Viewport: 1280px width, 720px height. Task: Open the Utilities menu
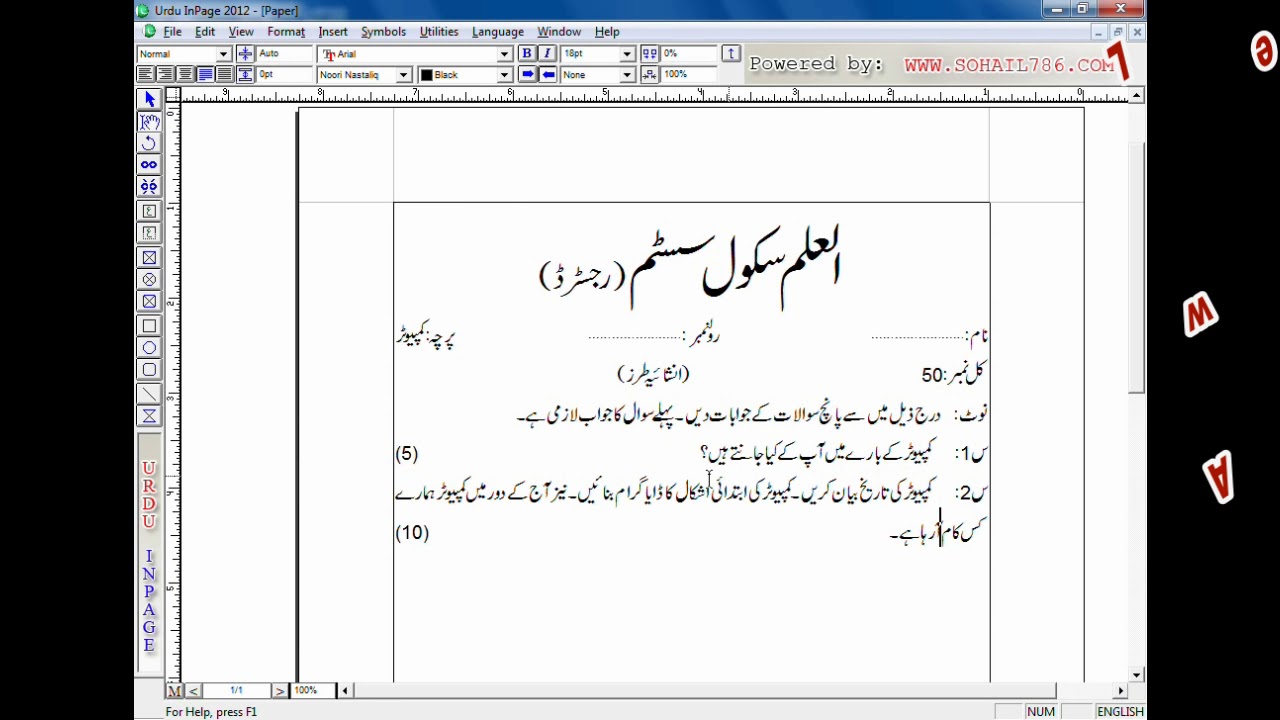(439, 32)
